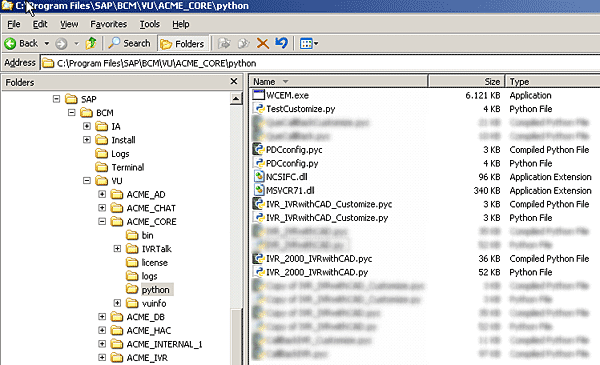Collapse the VU folder node

tap(87, 180)
